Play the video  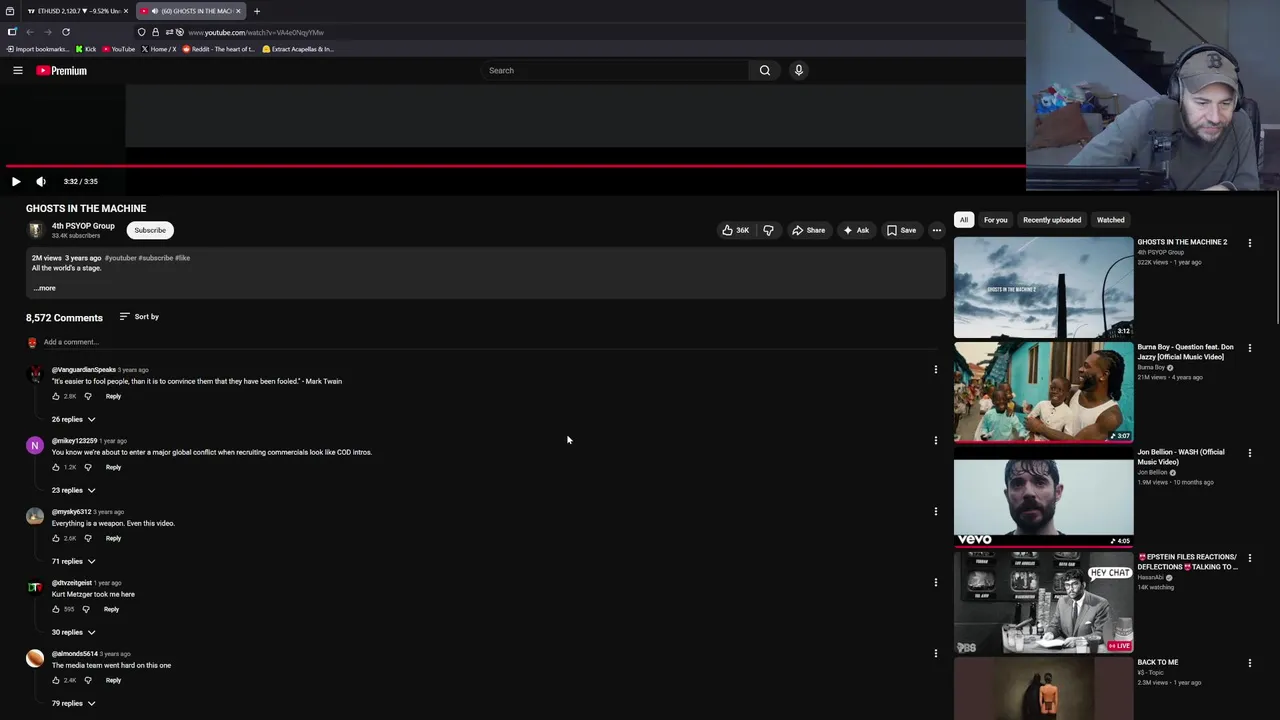click(x=15, y=181)
